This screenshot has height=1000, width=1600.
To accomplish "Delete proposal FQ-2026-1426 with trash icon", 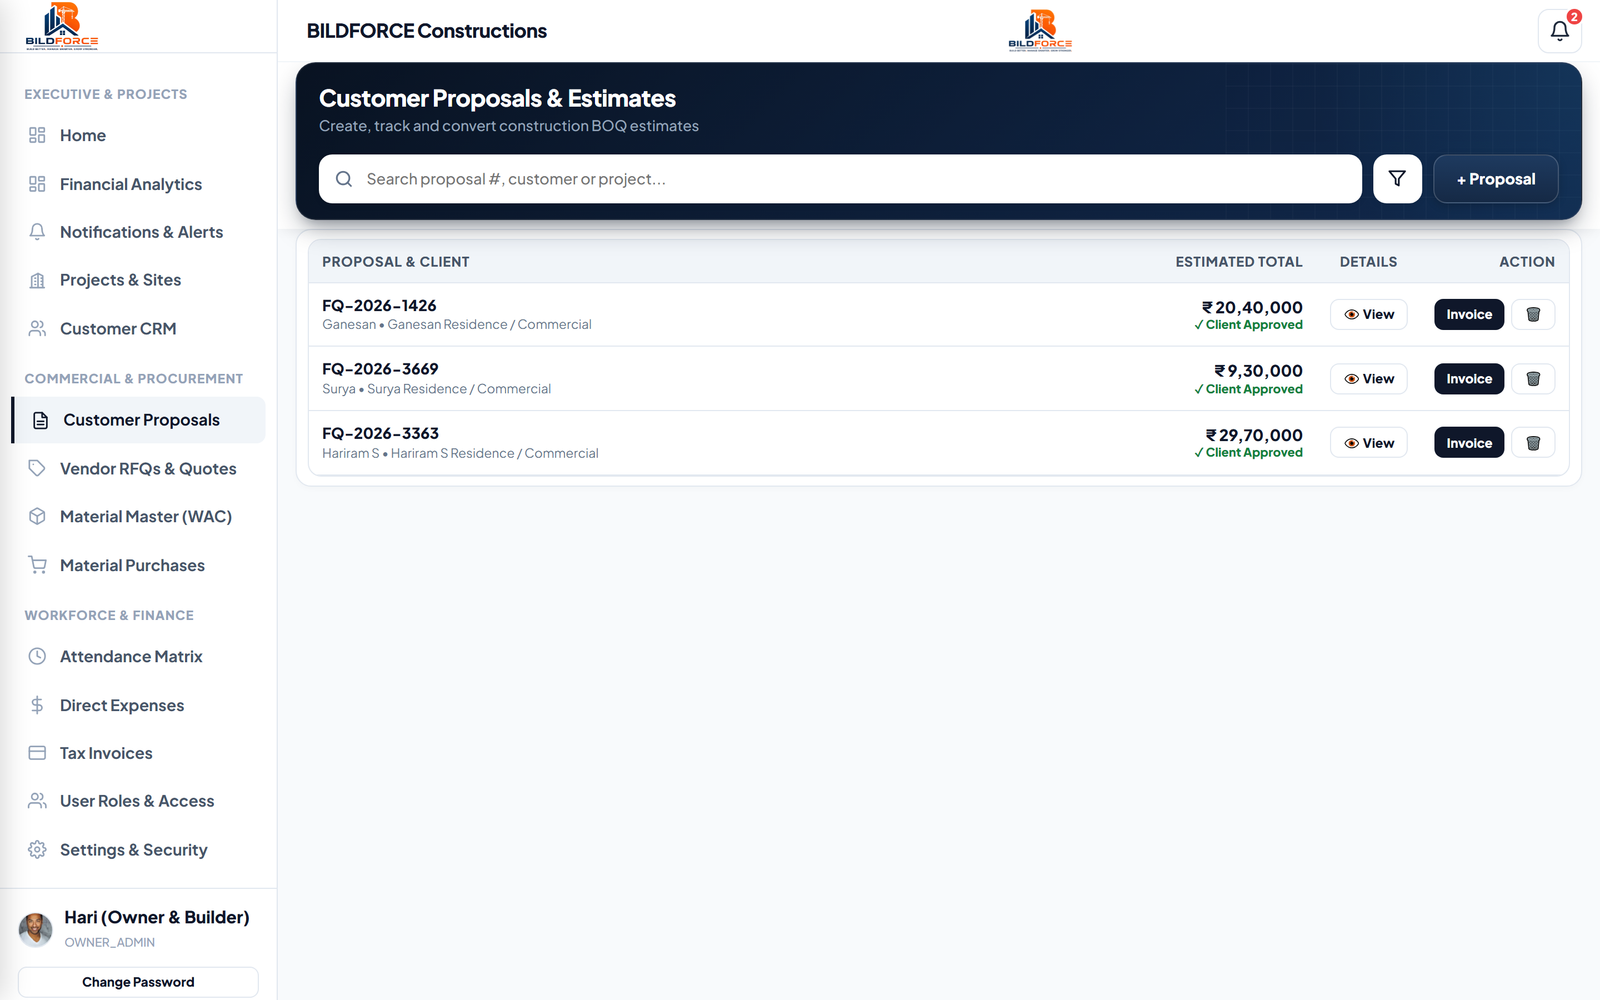I will [1533, 314].
